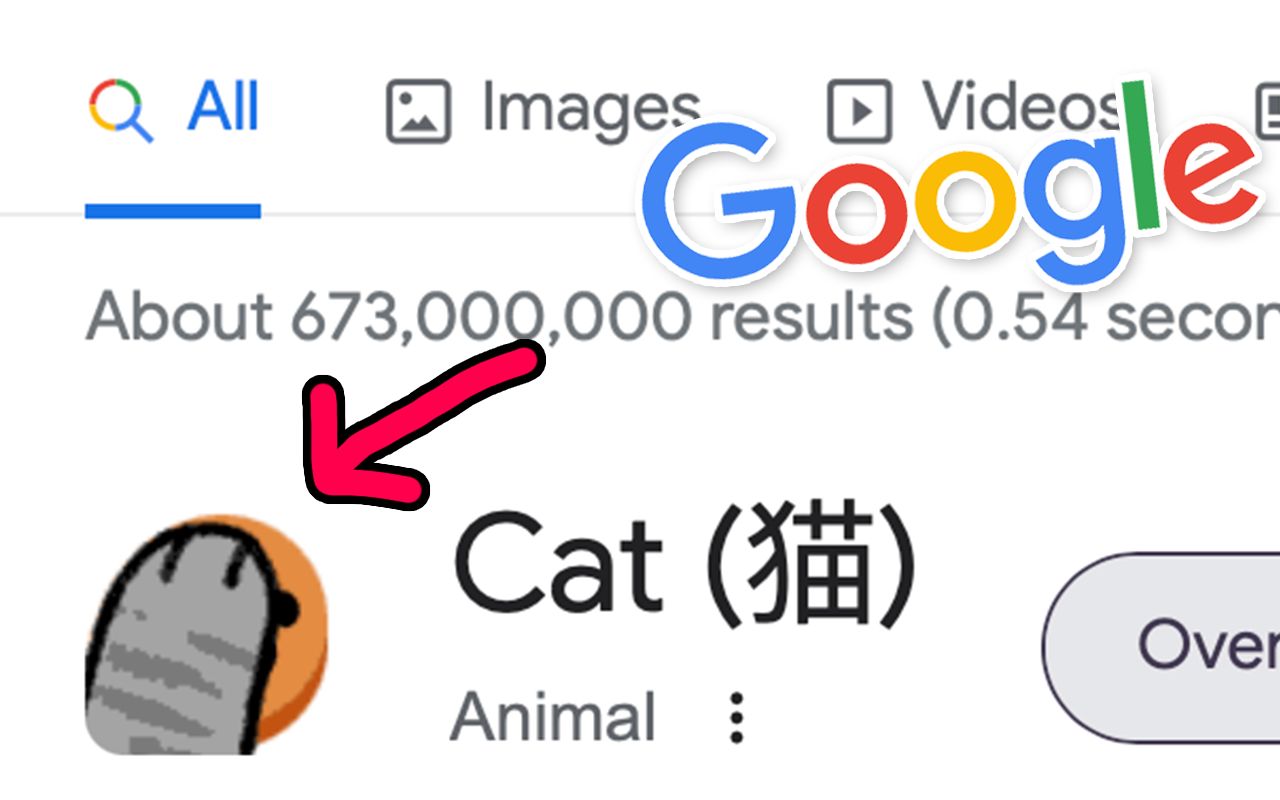Click the gray cat paw thumbnail

[x=205, y=636]
